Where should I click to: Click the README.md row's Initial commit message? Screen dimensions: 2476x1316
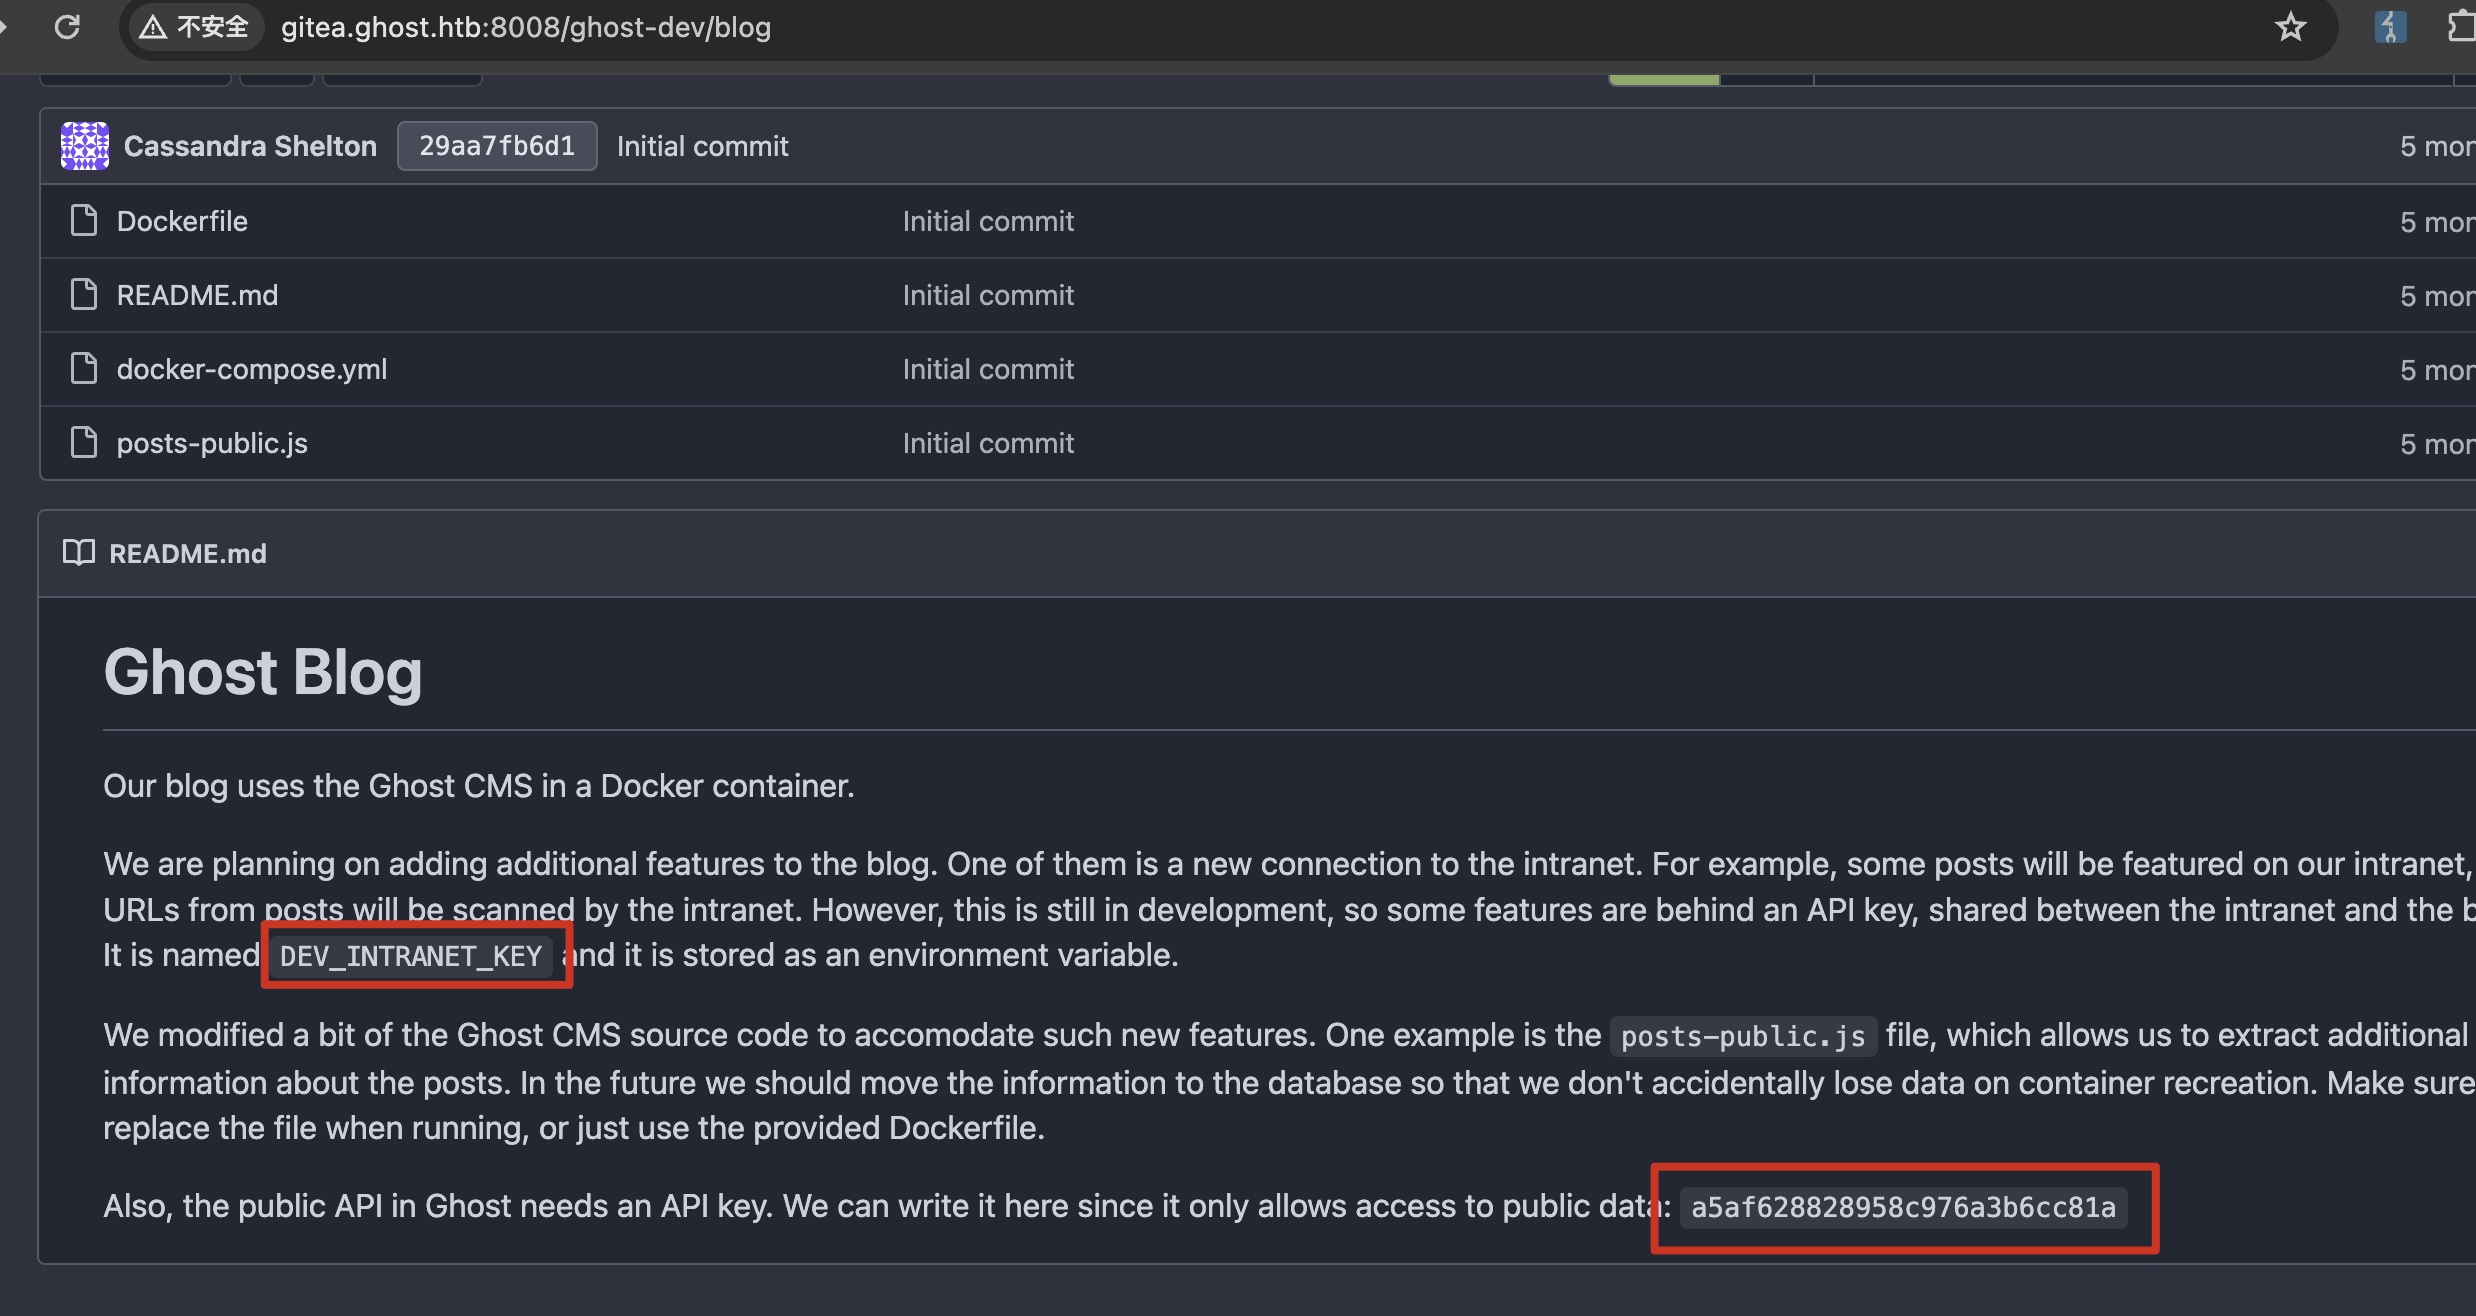[x=988, y=295]
